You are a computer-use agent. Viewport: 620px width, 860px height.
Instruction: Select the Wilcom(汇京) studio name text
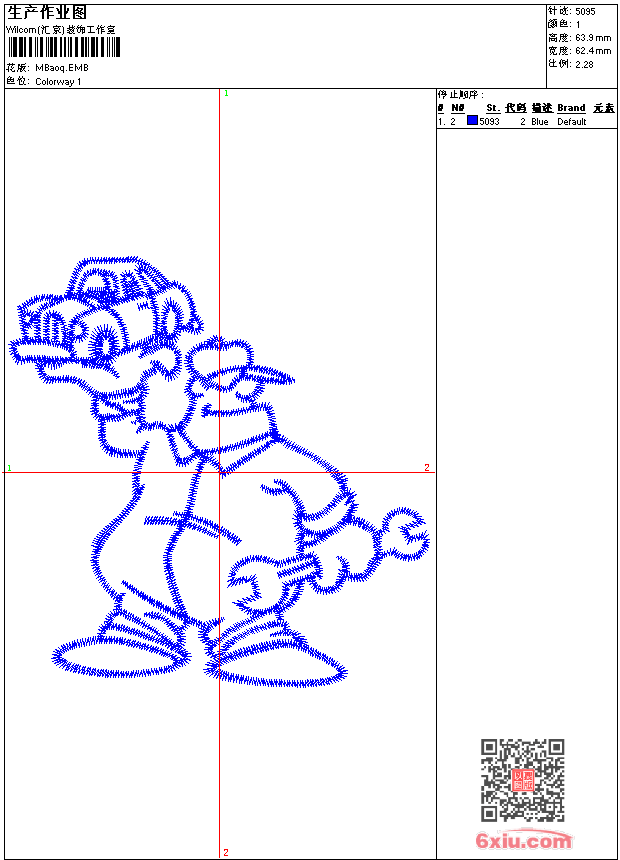[61, 30]
